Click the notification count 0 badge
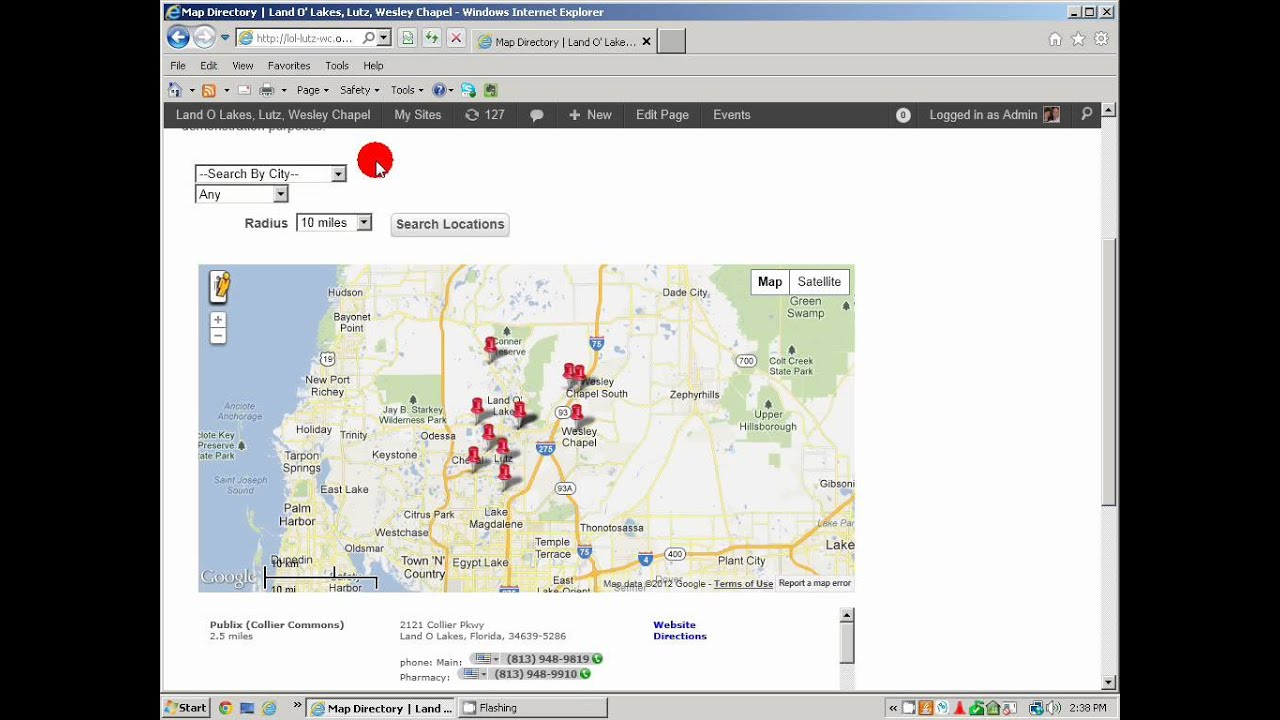 coord(903,115)
